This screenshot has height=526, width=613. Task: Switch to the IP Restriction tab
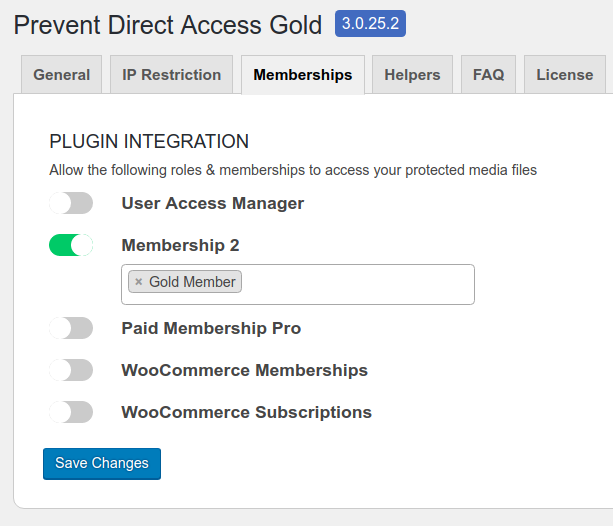pos(172,75)
